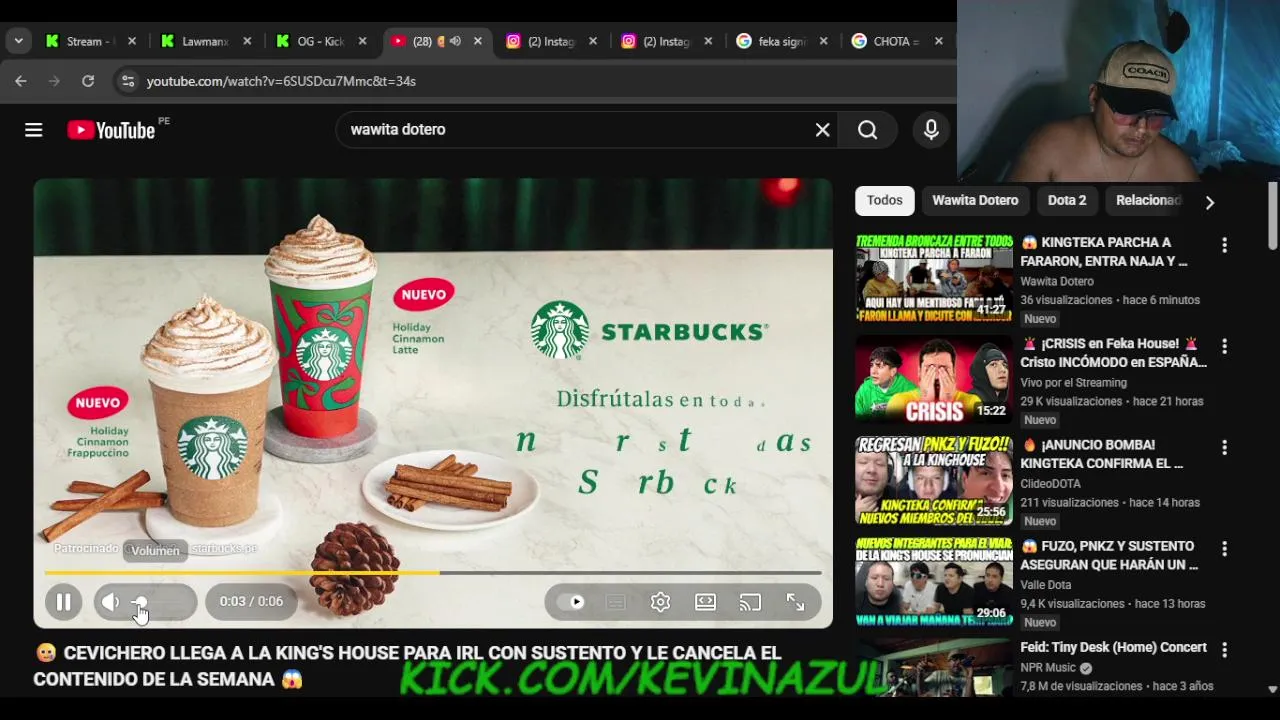Adjust the video volume slider
This screenshot has width=1280, height=720.
(161, 602)
